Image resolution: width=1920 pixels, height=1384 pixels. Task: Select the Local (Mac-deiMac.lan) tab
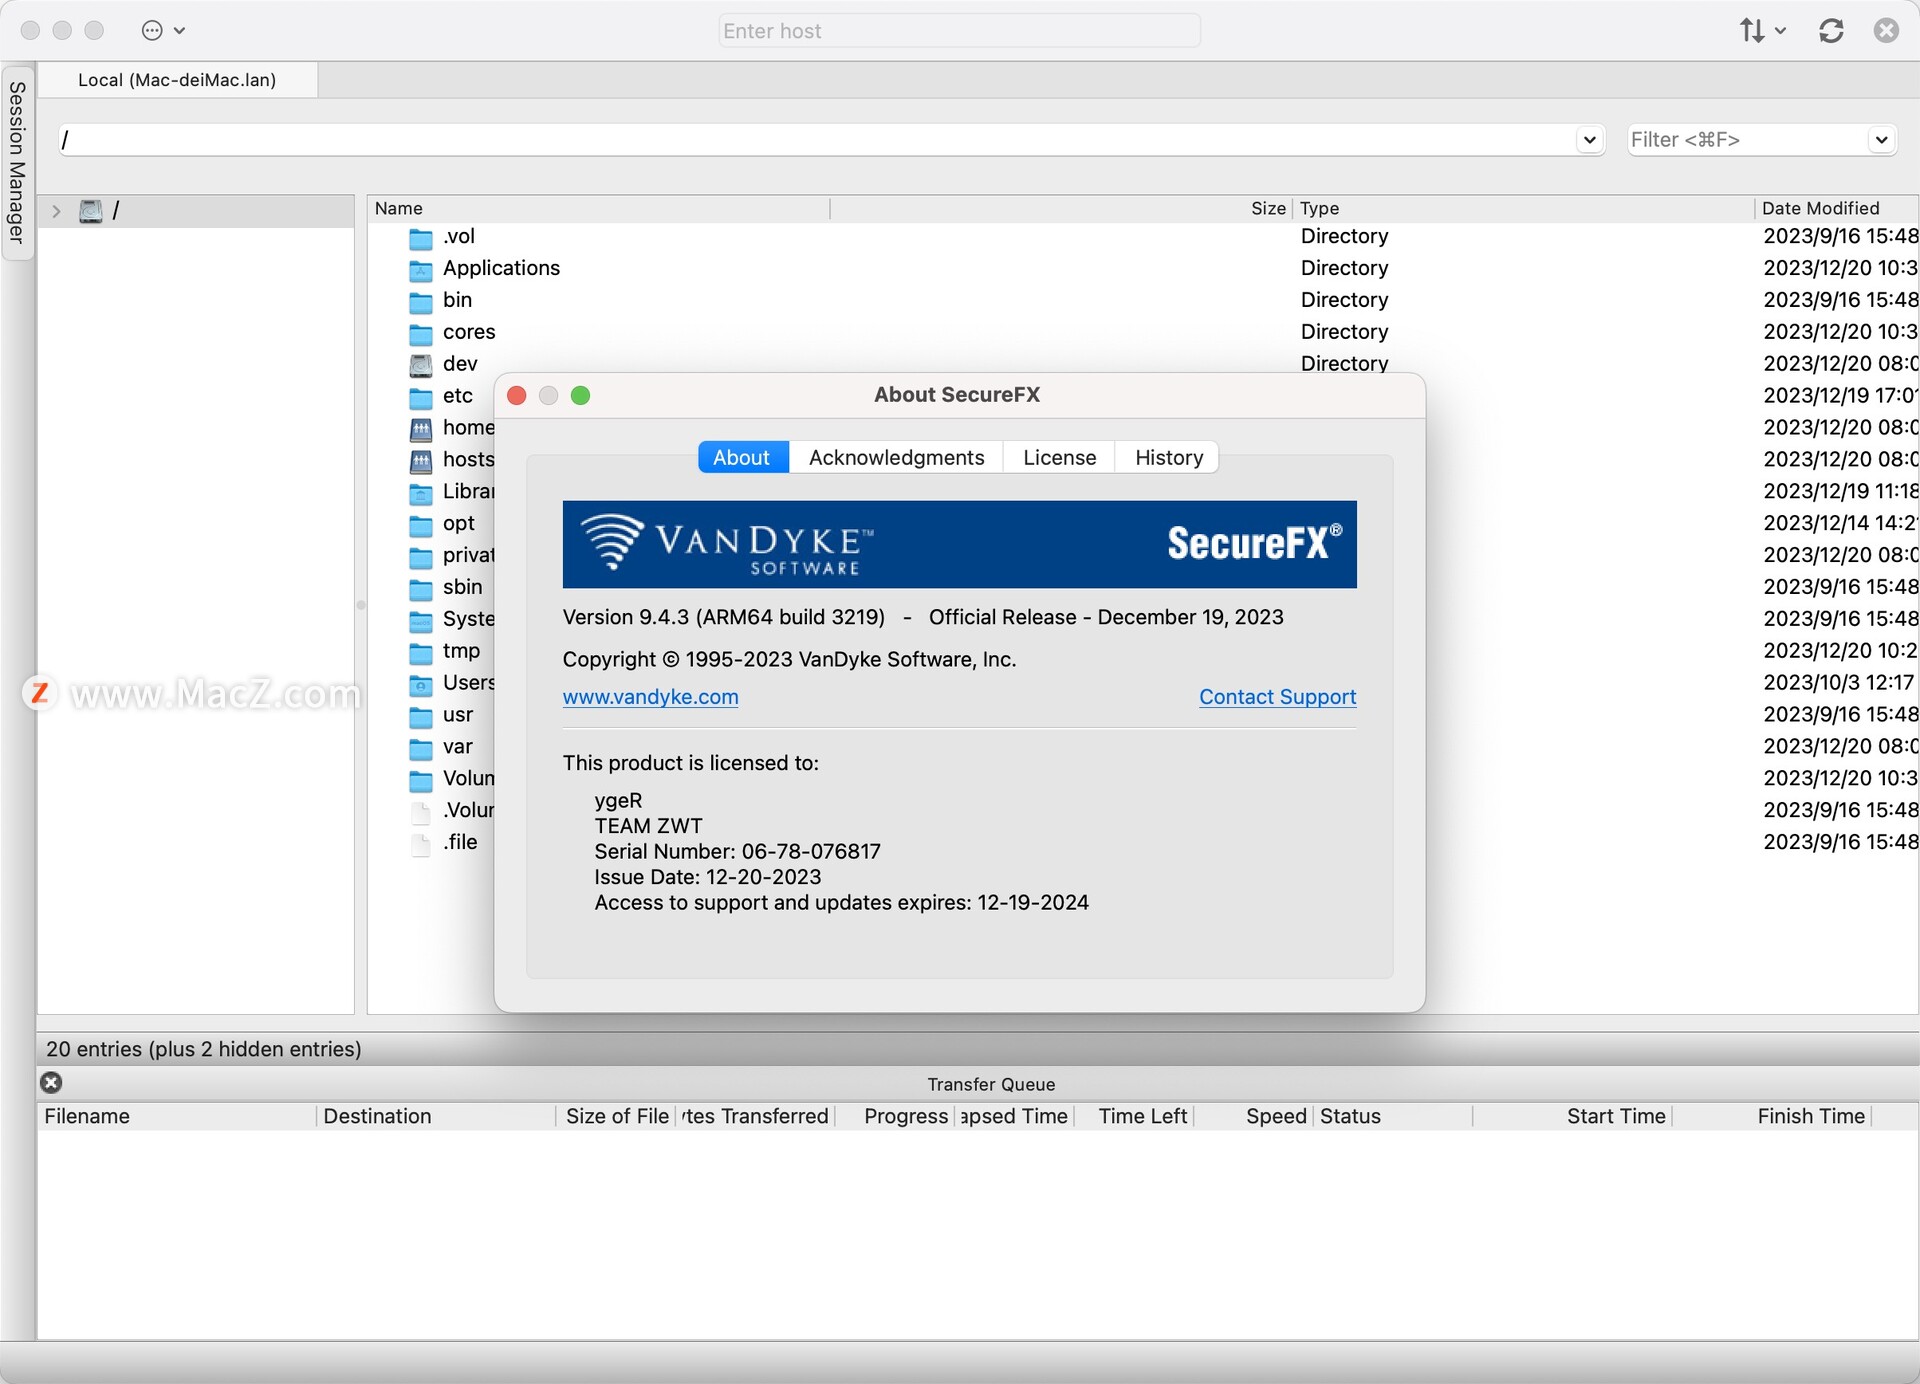(177, 80)
